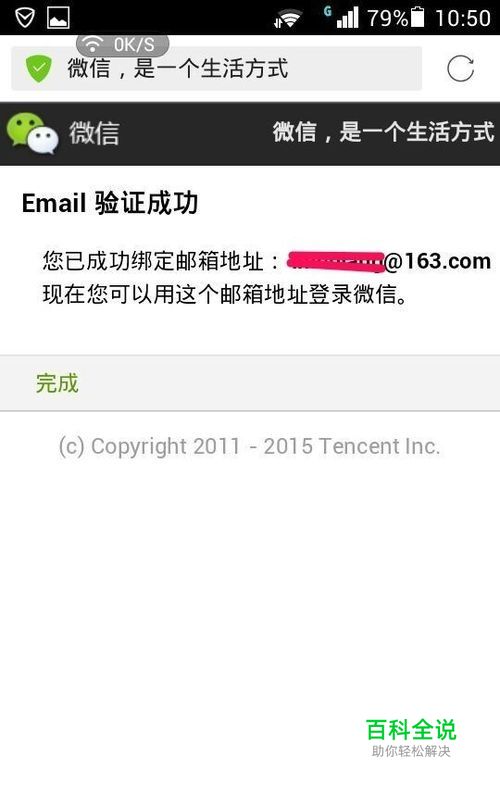Tap the 79% battery percentage text
This screenshot has height=790, width=500.
[x=387, y=19]
